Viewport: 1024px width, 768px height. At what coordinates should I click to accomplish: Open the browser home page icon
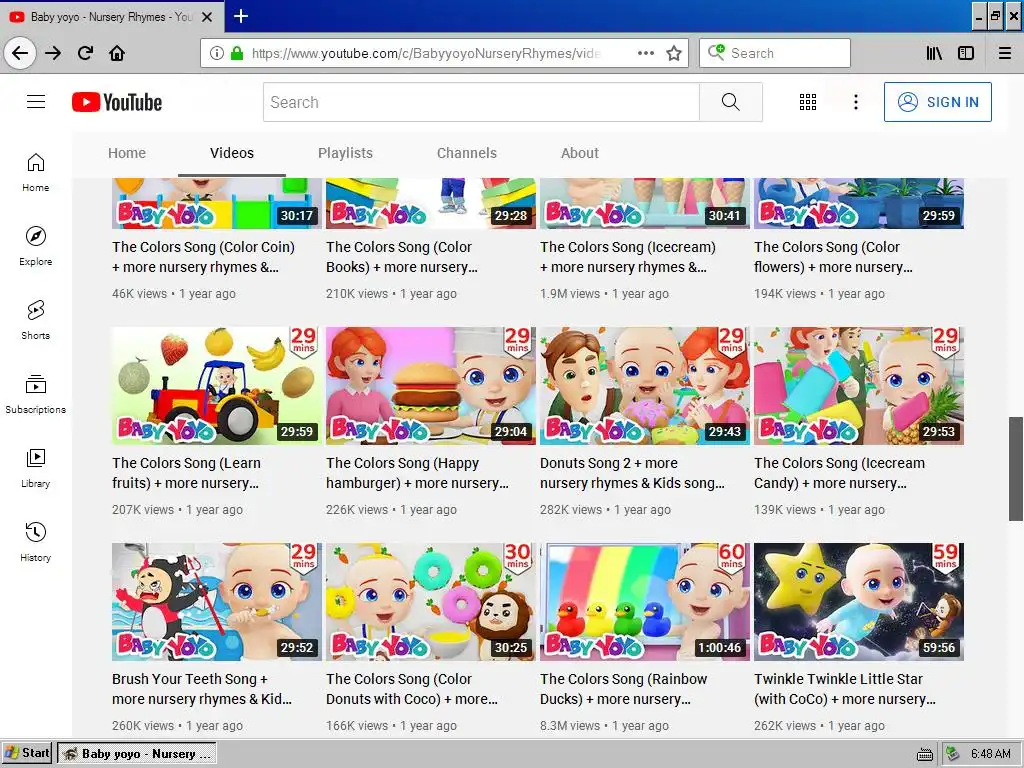tap(117, 53)
